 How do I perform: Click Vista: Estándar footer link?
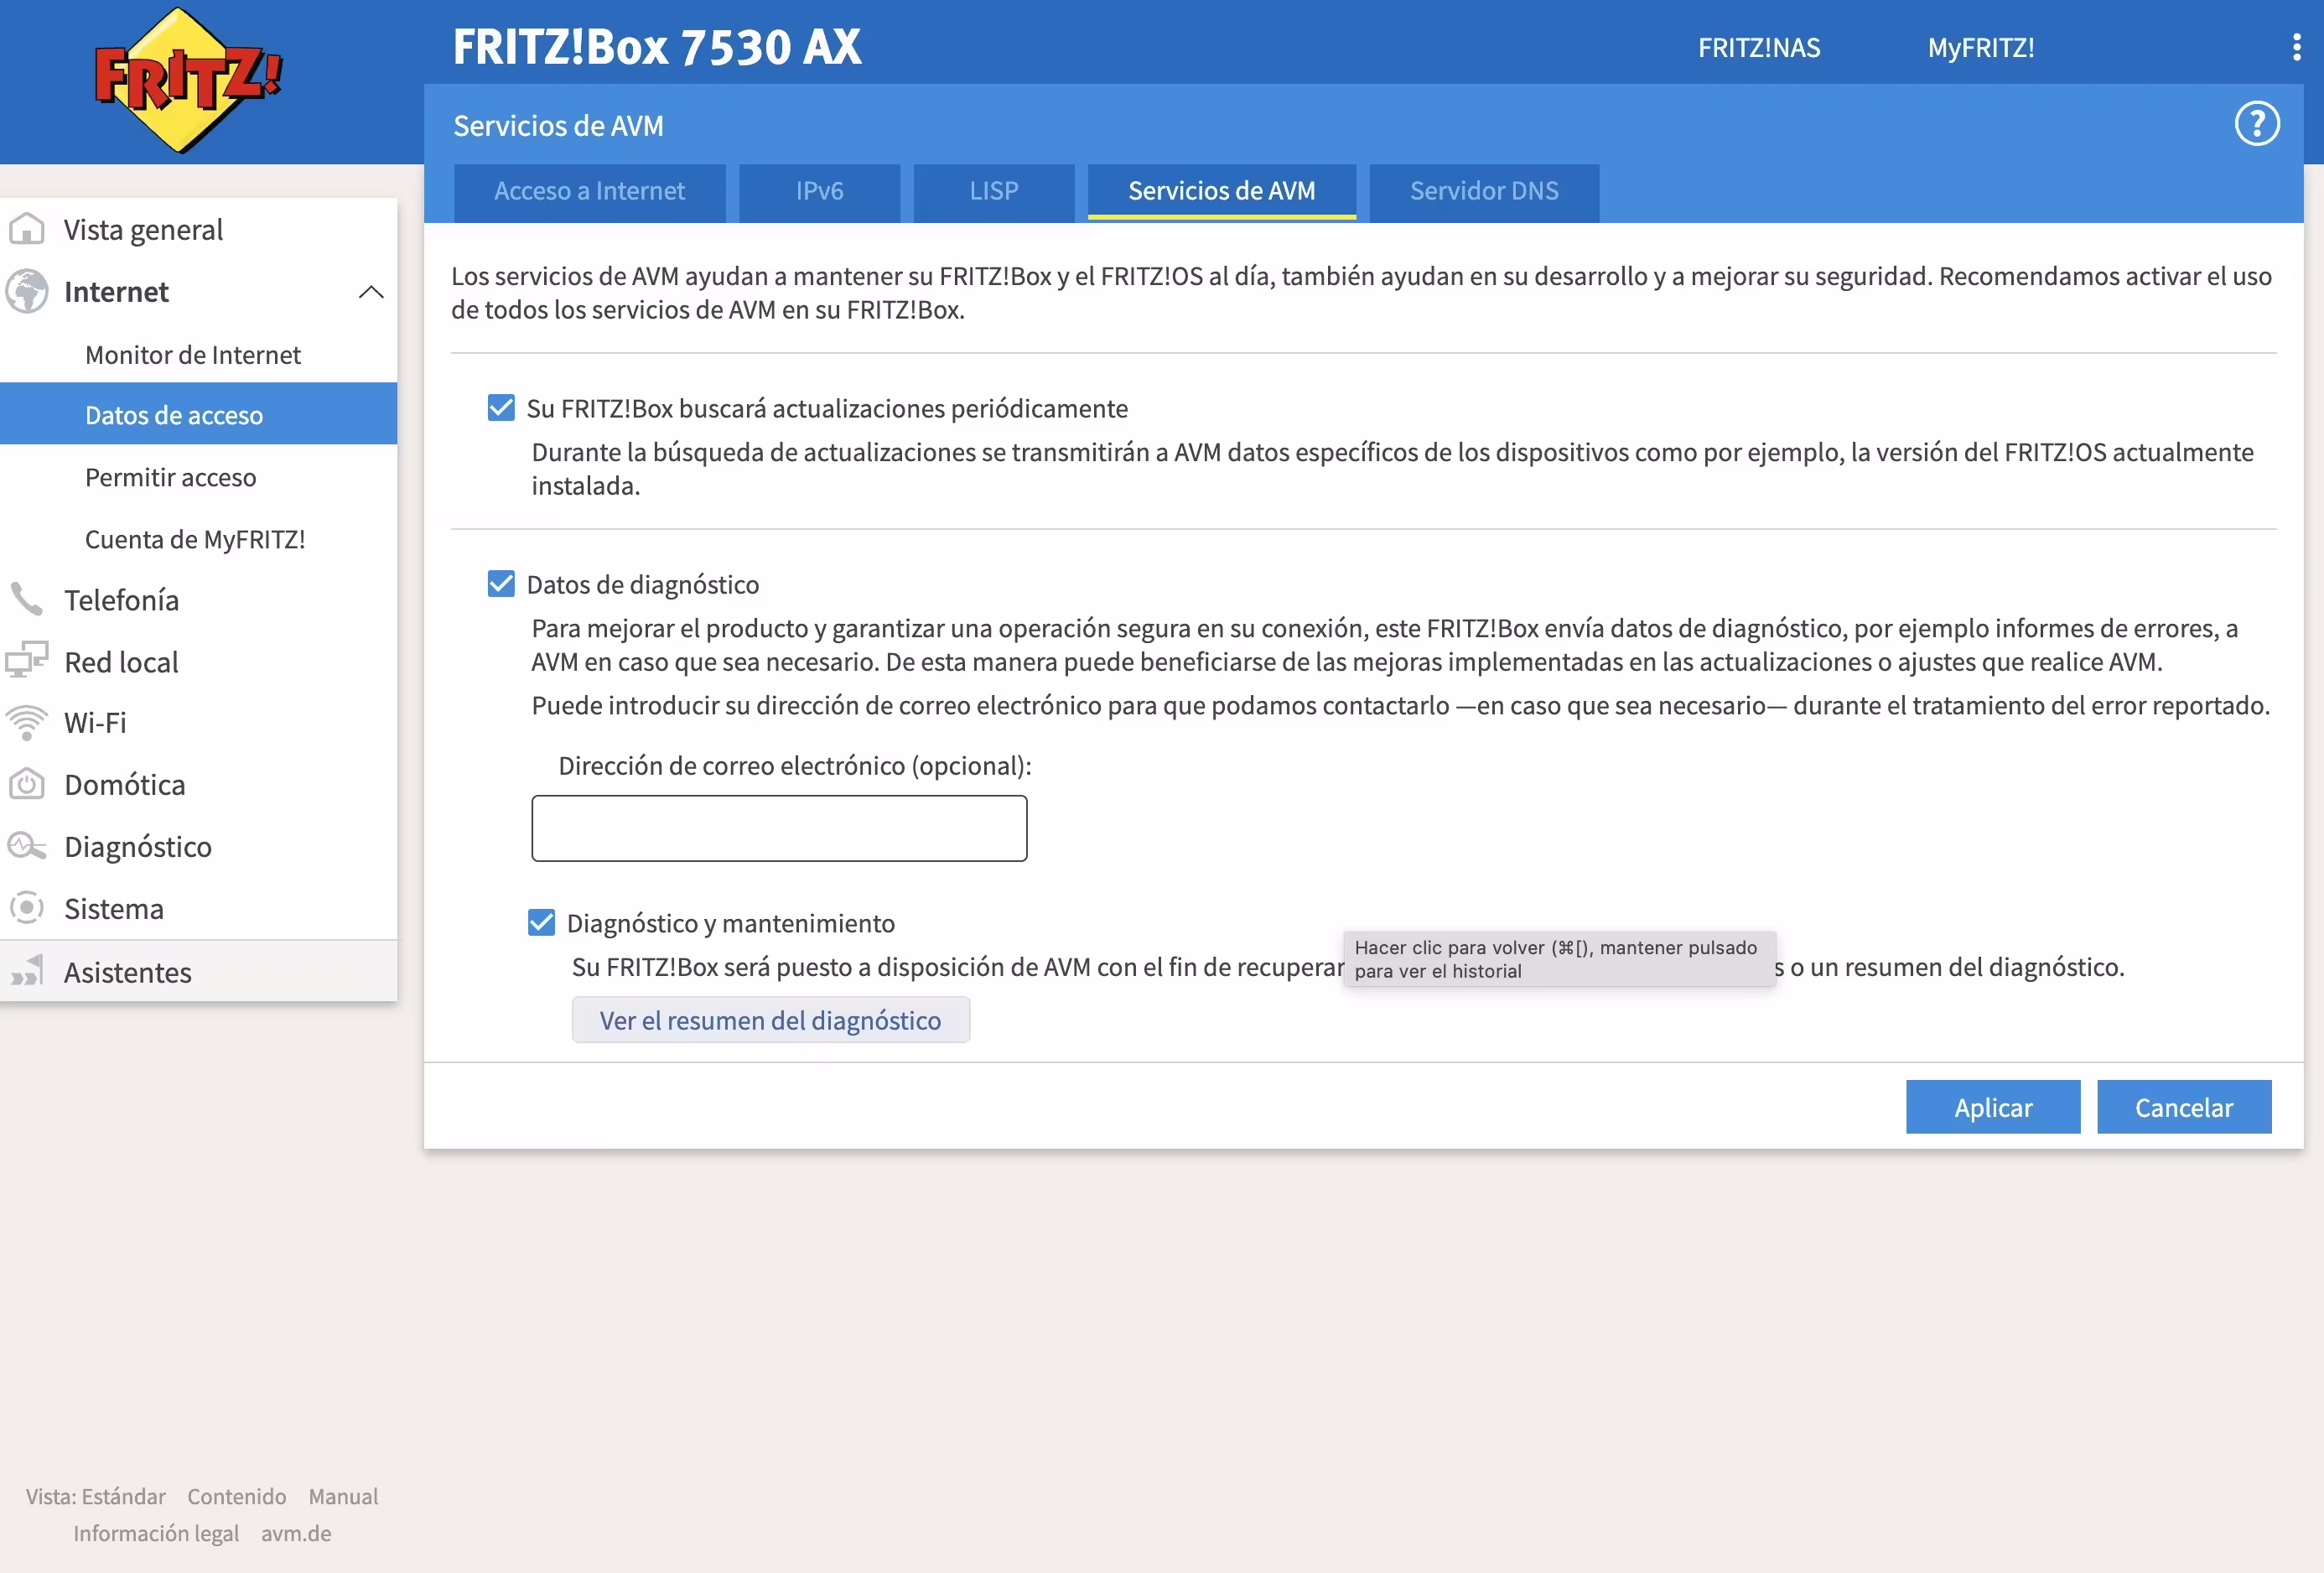(95, 1495)
